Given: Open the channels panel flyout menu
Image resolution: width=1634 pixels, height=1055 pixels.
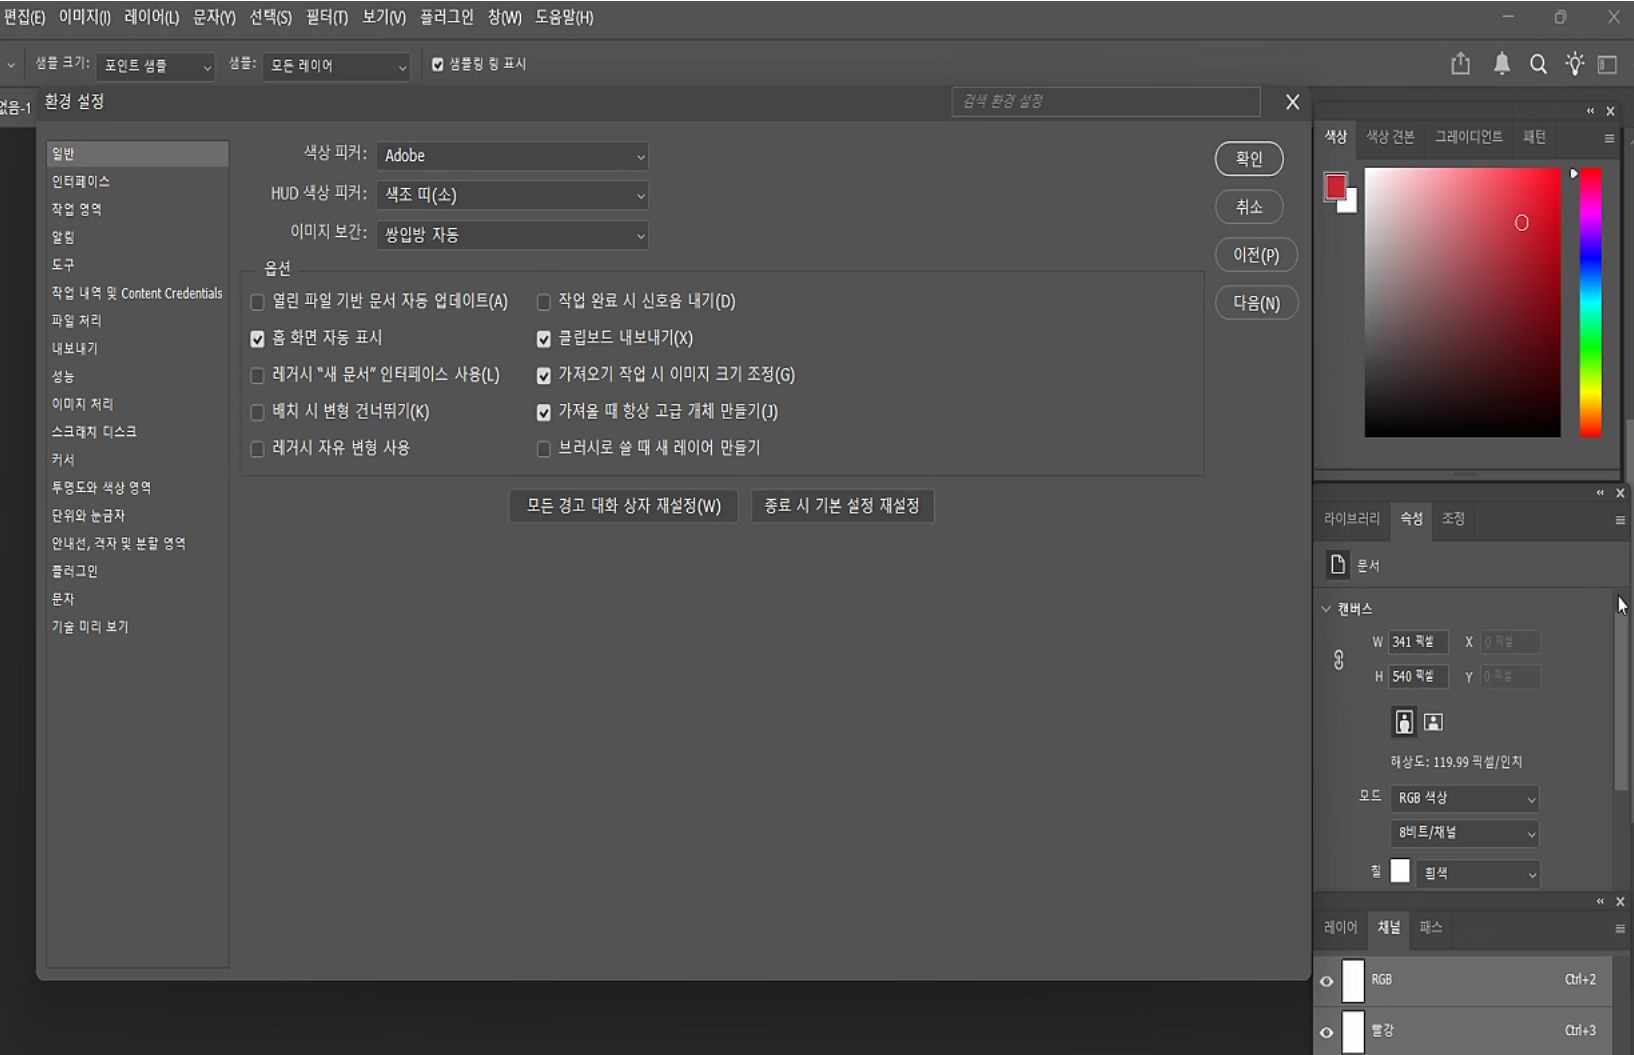Looking at the screenshot, I should click(1620, 929).
